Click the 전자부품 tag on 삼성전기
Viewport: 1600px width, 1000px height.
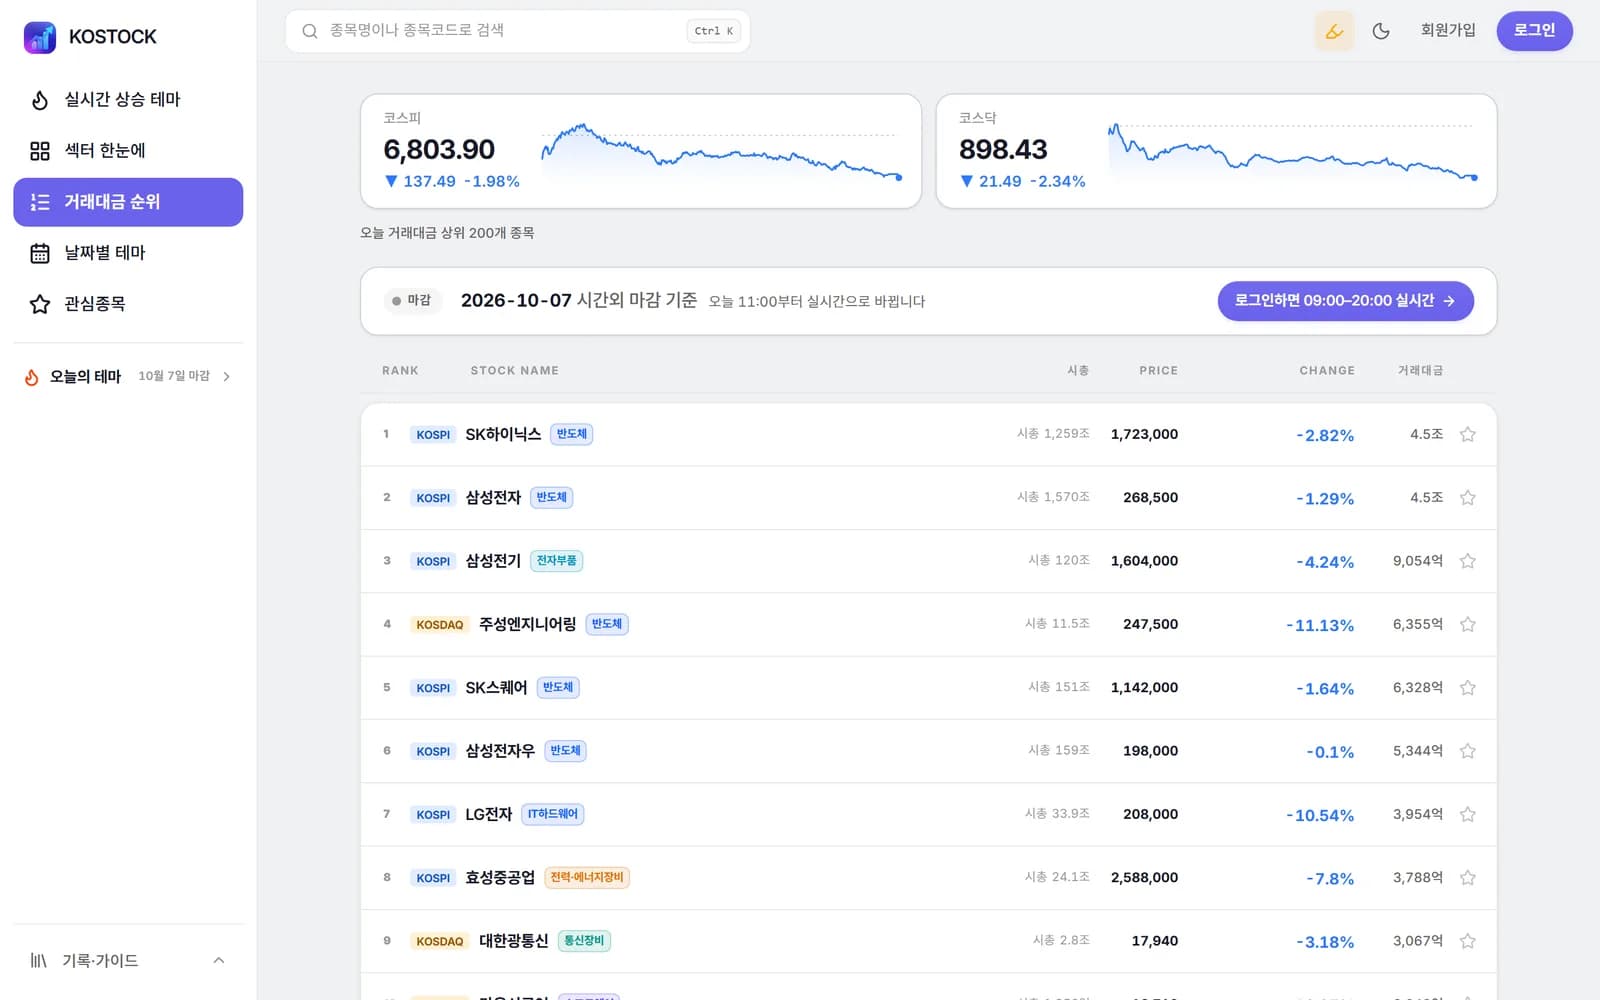click(556, 561)
